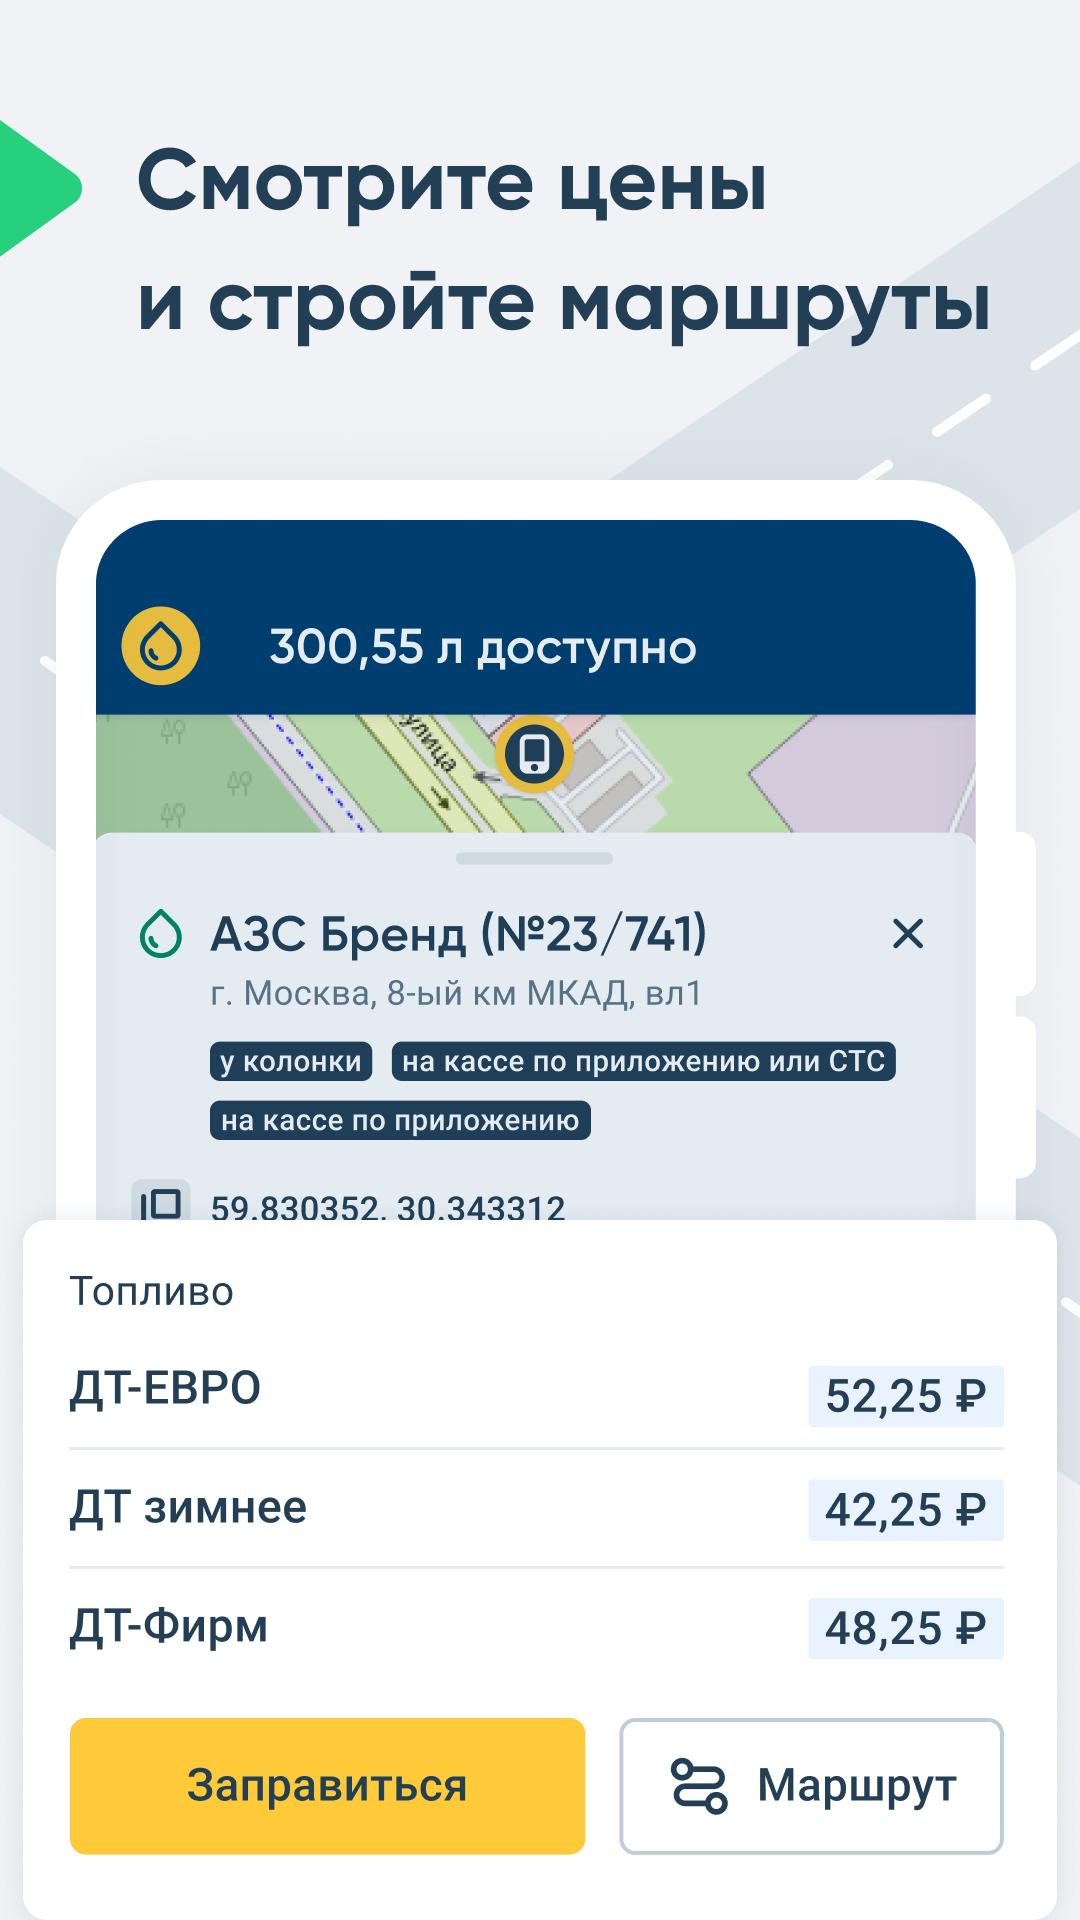Tap the 42,25 ₽ price badge
This screenshot has height=1920, width=1080.
(x=905, y=1510)
